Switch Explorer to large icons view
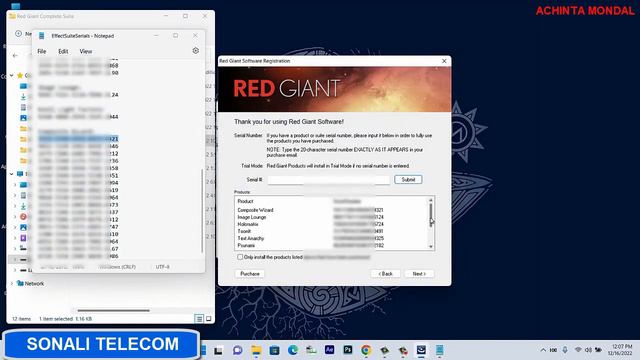 pyautogui.click(x=209, y=319)
